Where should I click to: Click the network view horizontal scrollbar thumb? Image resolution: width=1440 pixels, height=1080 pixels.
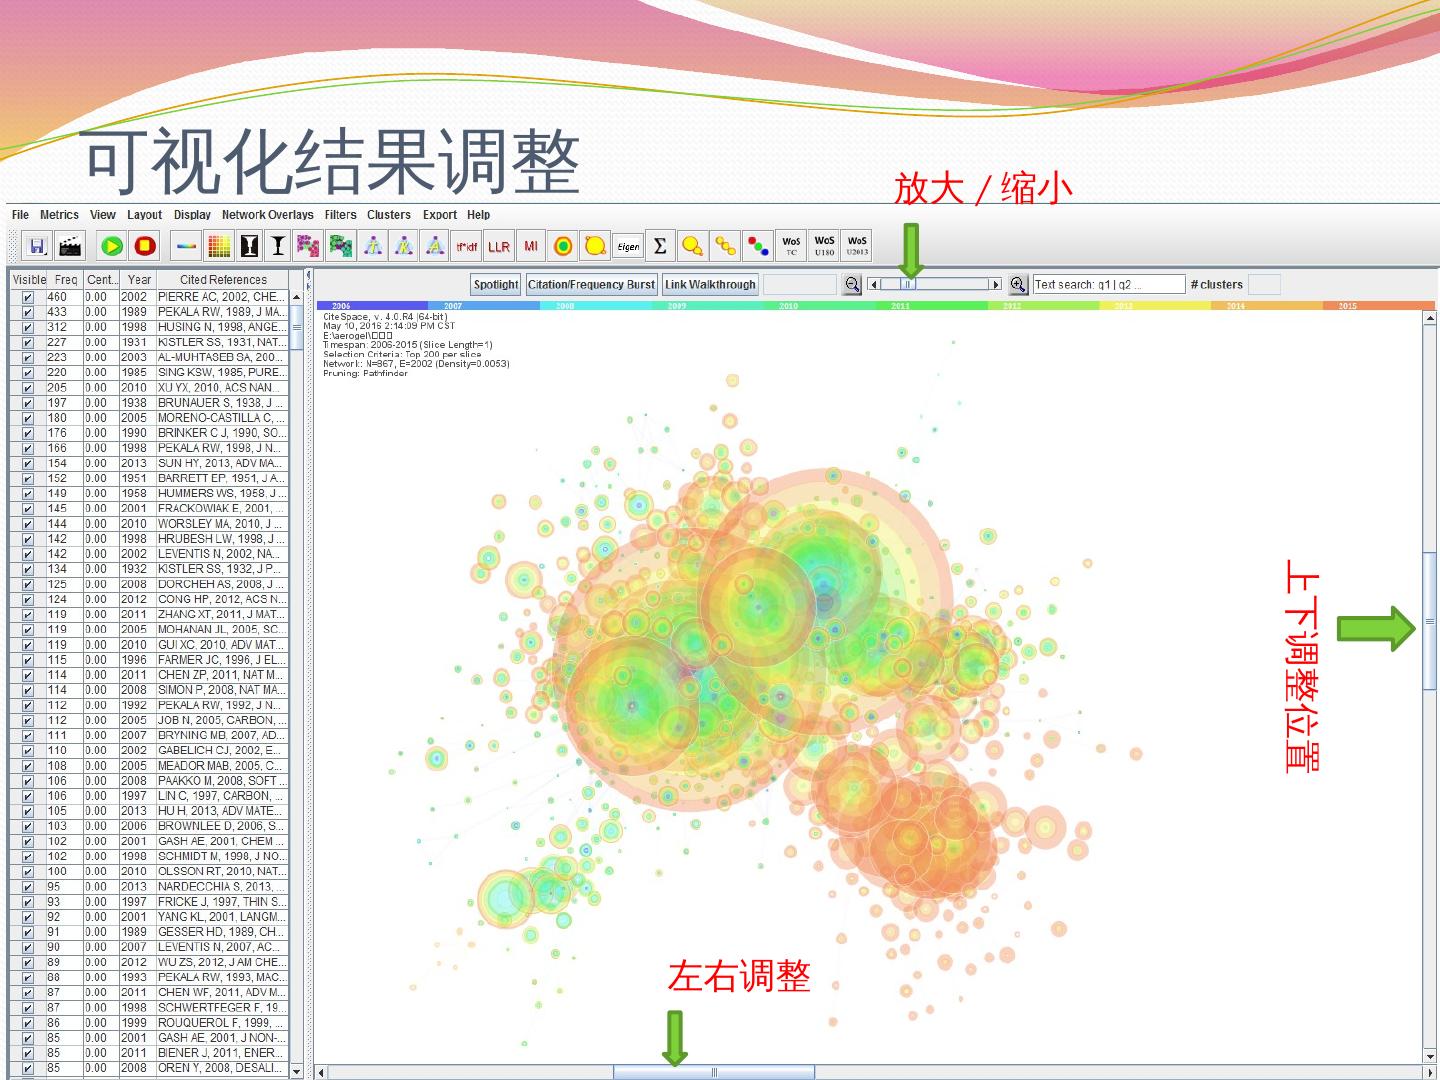pyautogui.click(x=714, y=1073)
